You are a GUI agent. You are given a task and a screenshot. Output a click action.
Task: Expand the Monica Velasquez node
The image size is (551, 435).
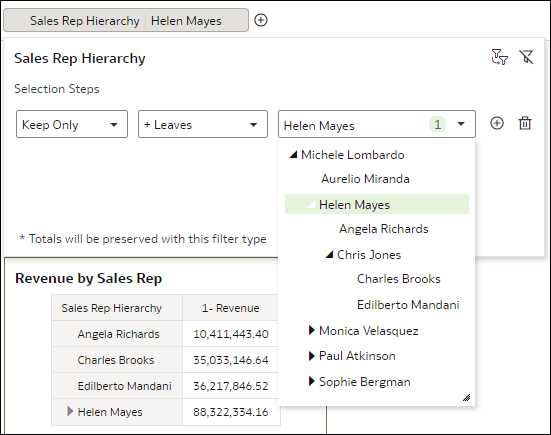click(311, 330)
